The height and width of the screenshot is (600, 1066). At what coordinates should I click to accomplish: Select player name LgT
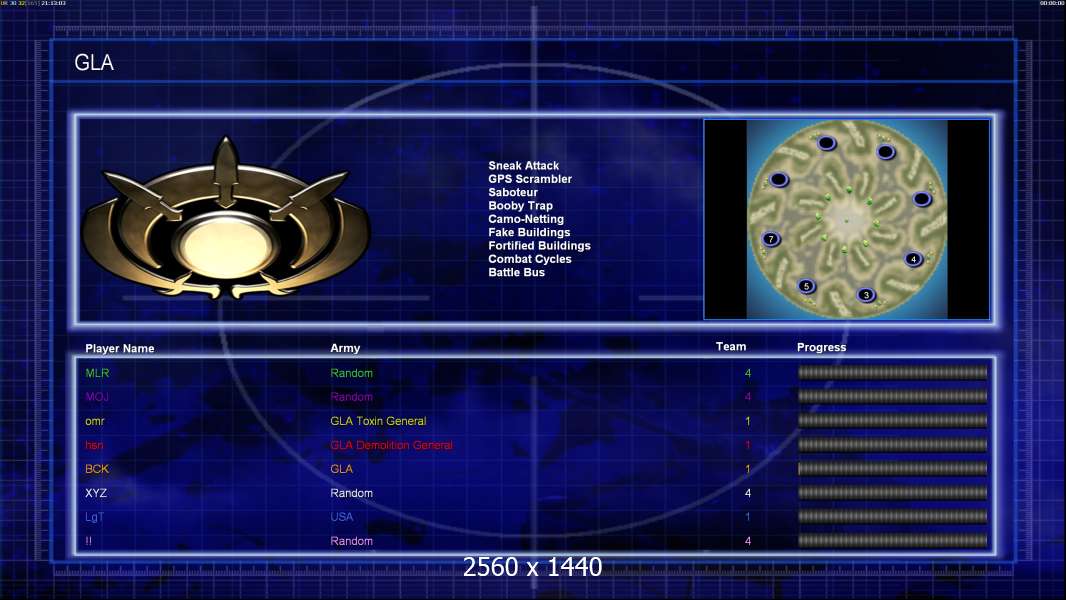[x=94, y=517]
